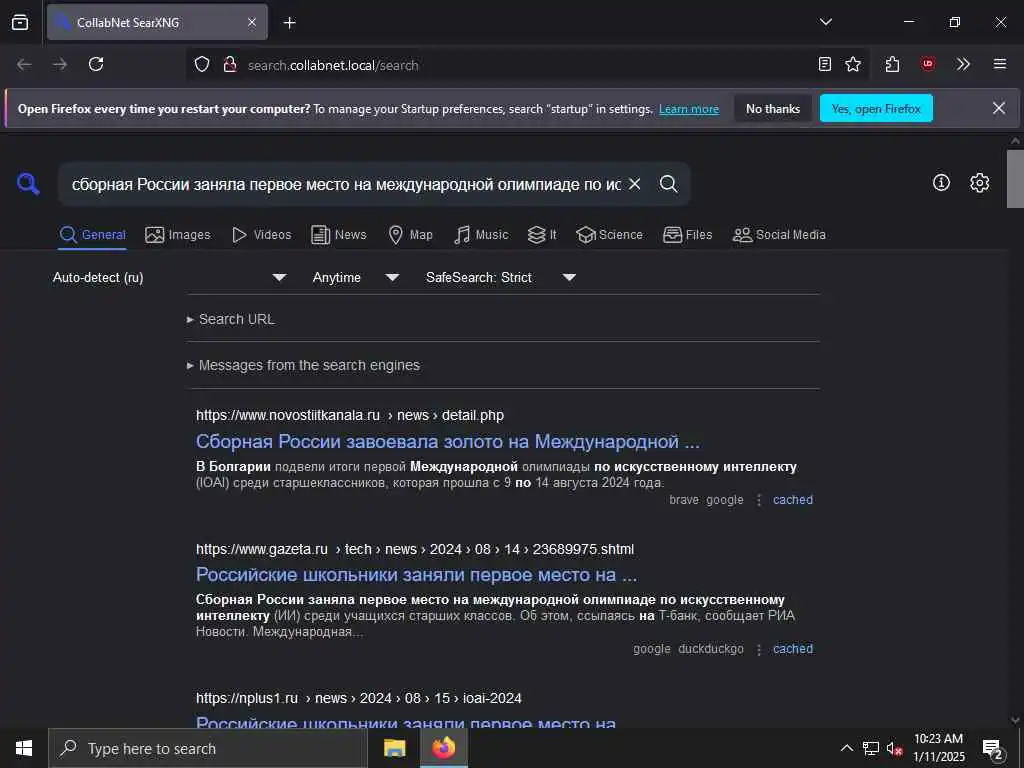The image size is (1024, 768).
Task: Open novostiitkanala.ru result URL
Action: [350, 415]
